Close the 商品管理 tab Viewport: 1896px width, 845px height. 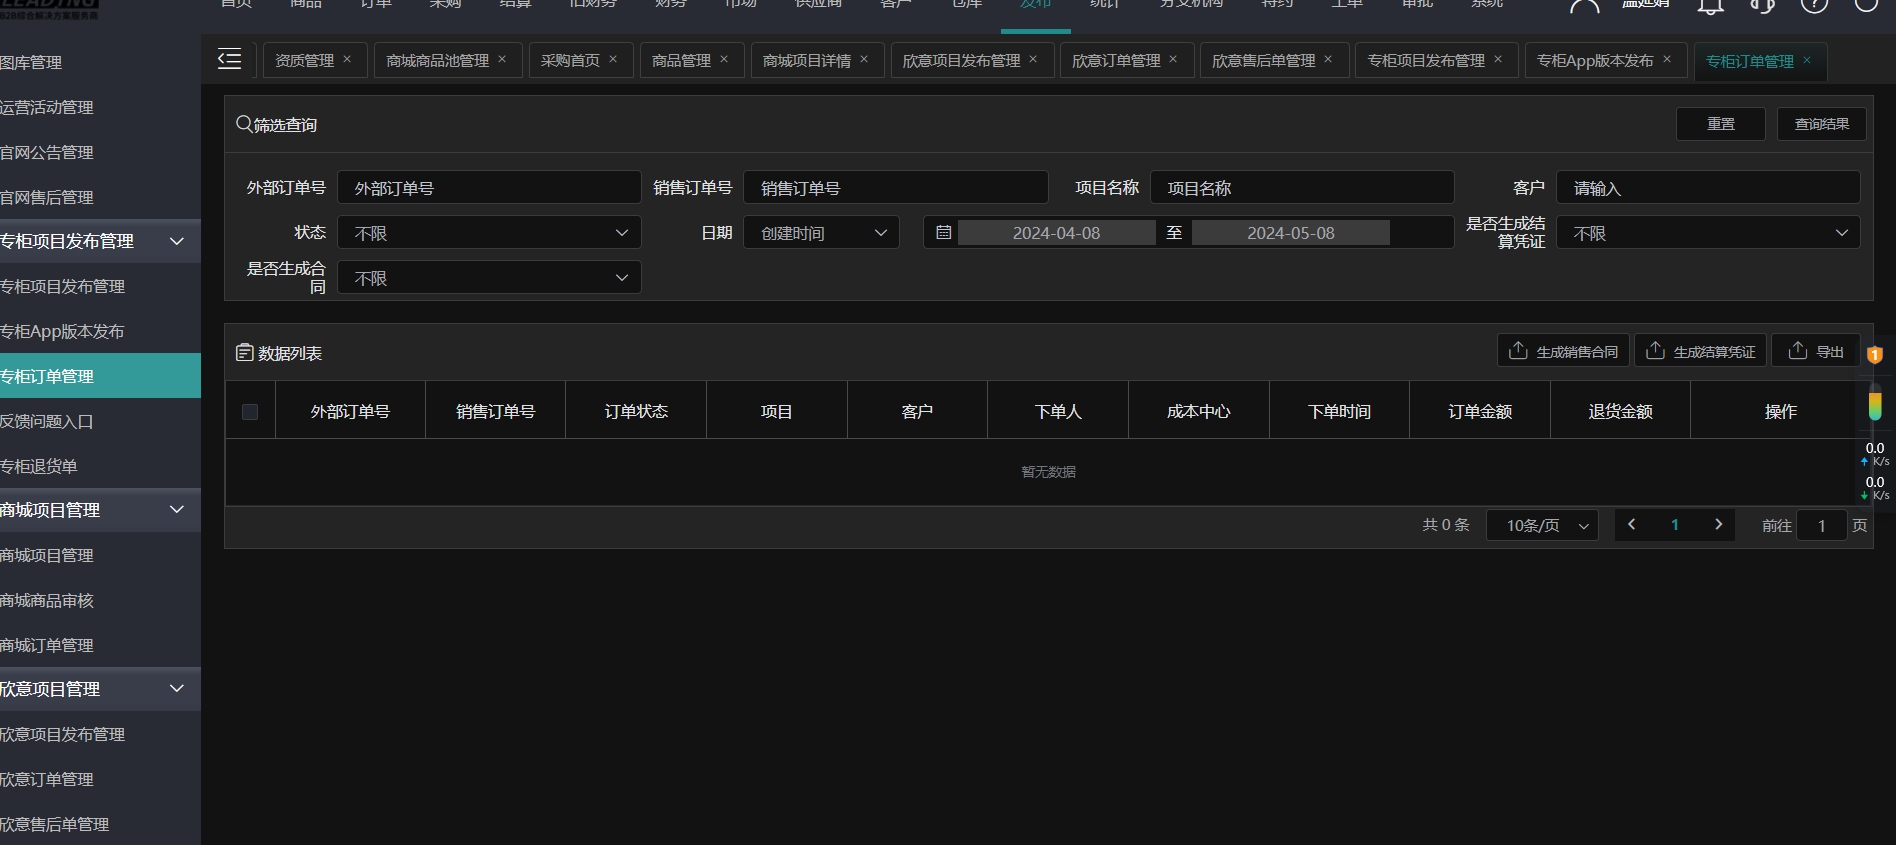724,60
